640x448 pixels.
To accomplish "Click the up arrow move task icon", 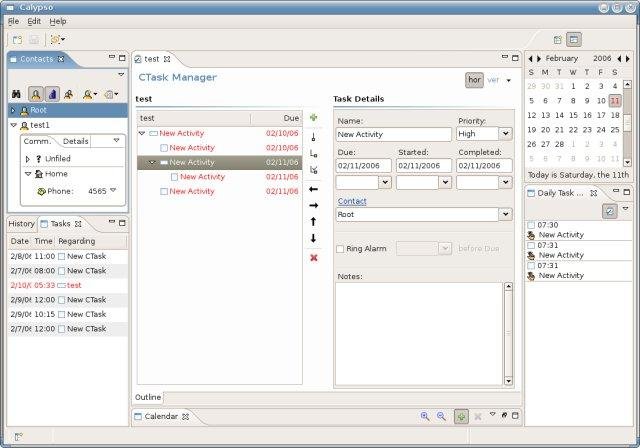I will click(x=313, y=222).
